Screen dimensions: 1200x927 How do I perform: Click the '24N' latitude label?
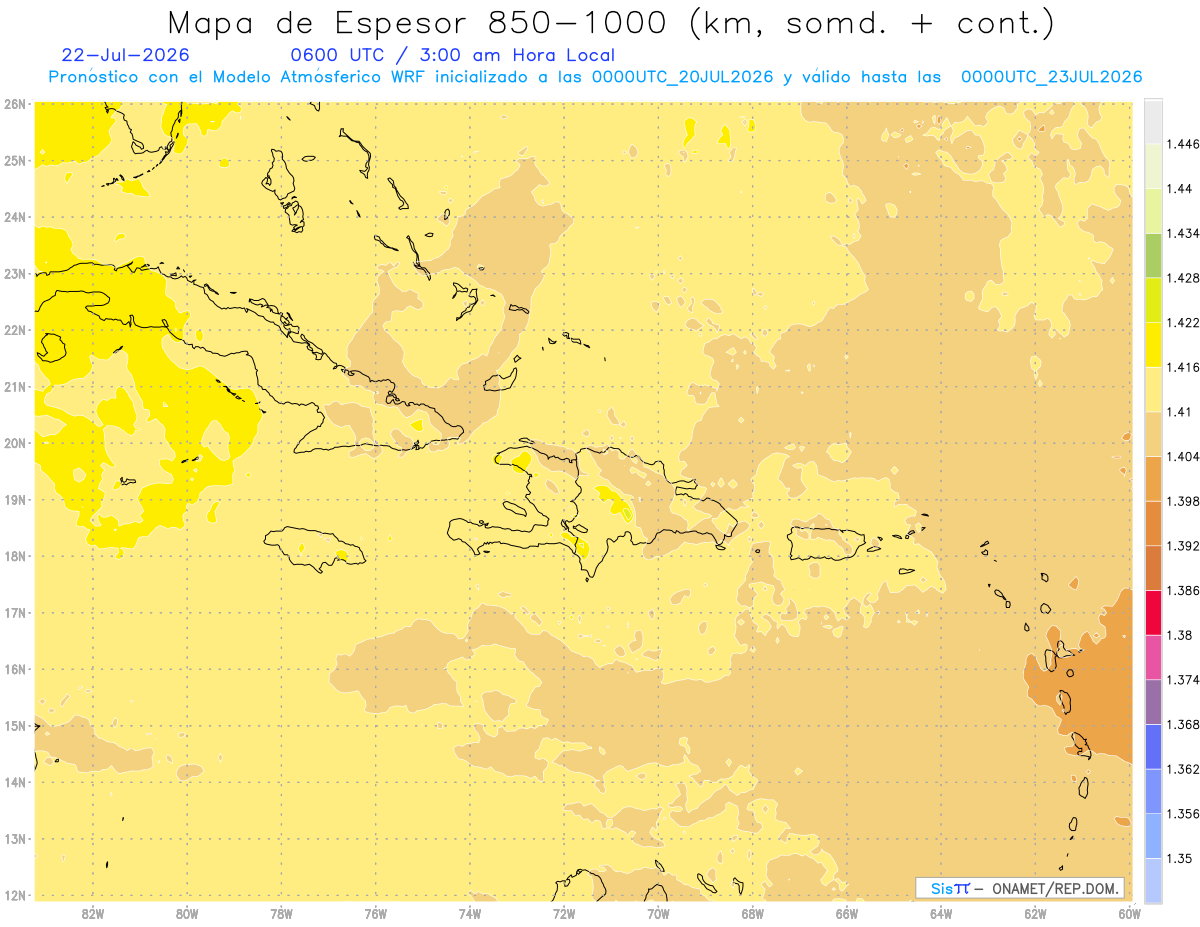point(14,217)
